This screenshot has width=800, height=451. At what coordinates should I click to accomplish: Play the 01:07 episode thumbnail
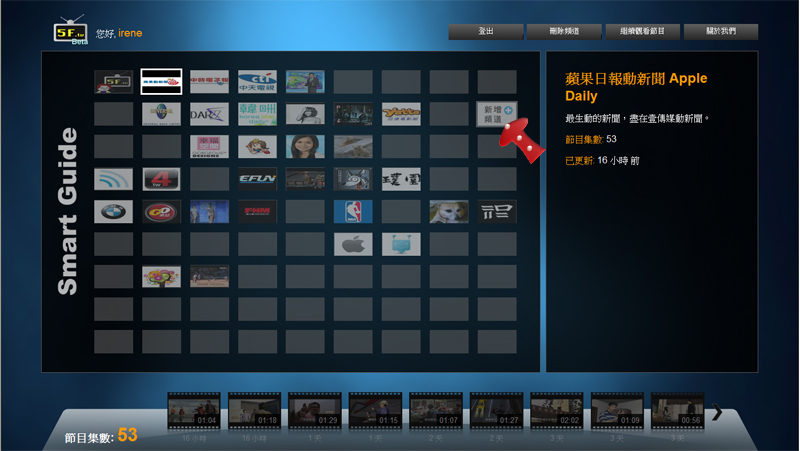pos(436,411)
